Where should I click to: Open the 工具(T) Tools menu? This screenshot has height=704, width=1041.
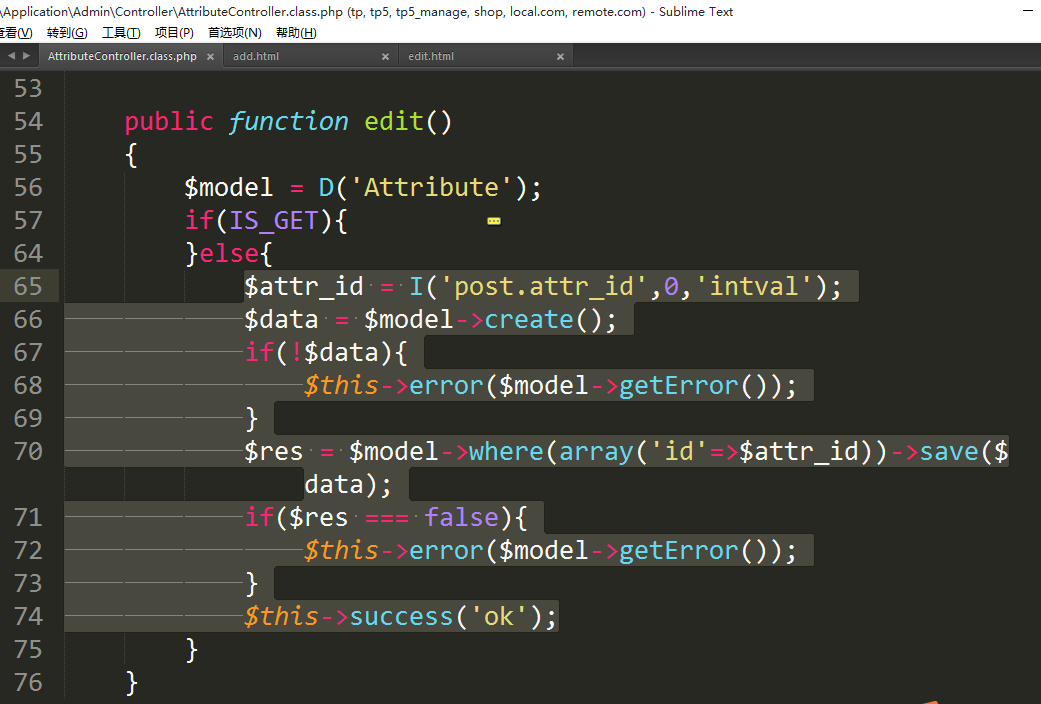121,33
